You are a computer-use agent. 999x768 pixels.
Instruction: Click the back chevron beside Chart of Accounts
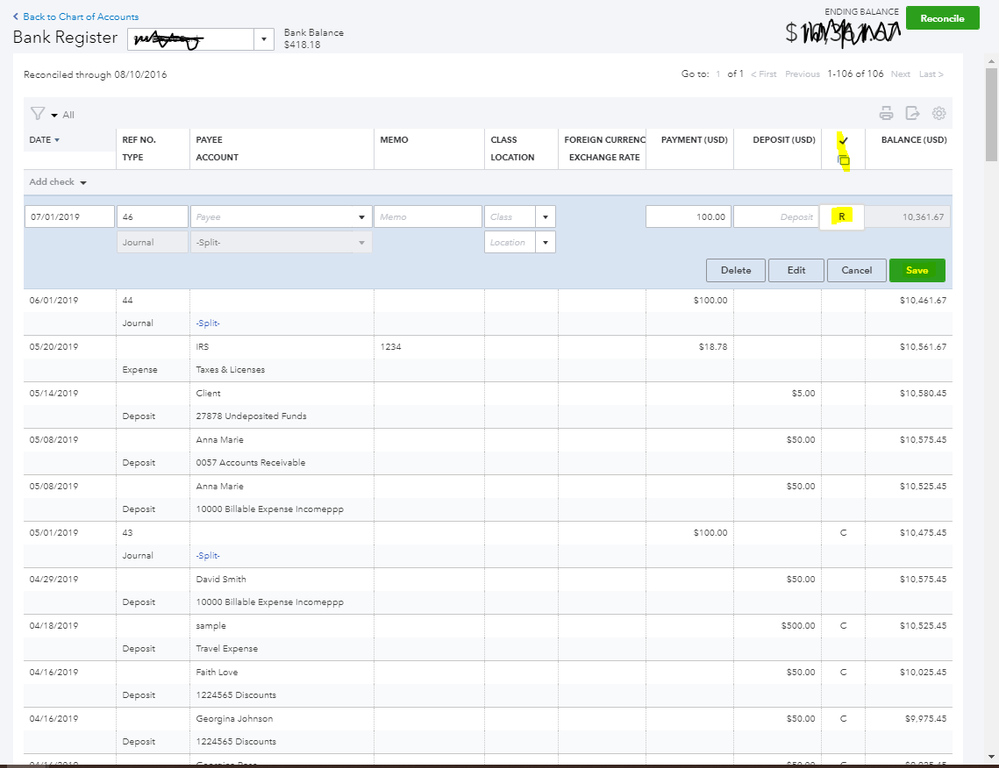16,17
